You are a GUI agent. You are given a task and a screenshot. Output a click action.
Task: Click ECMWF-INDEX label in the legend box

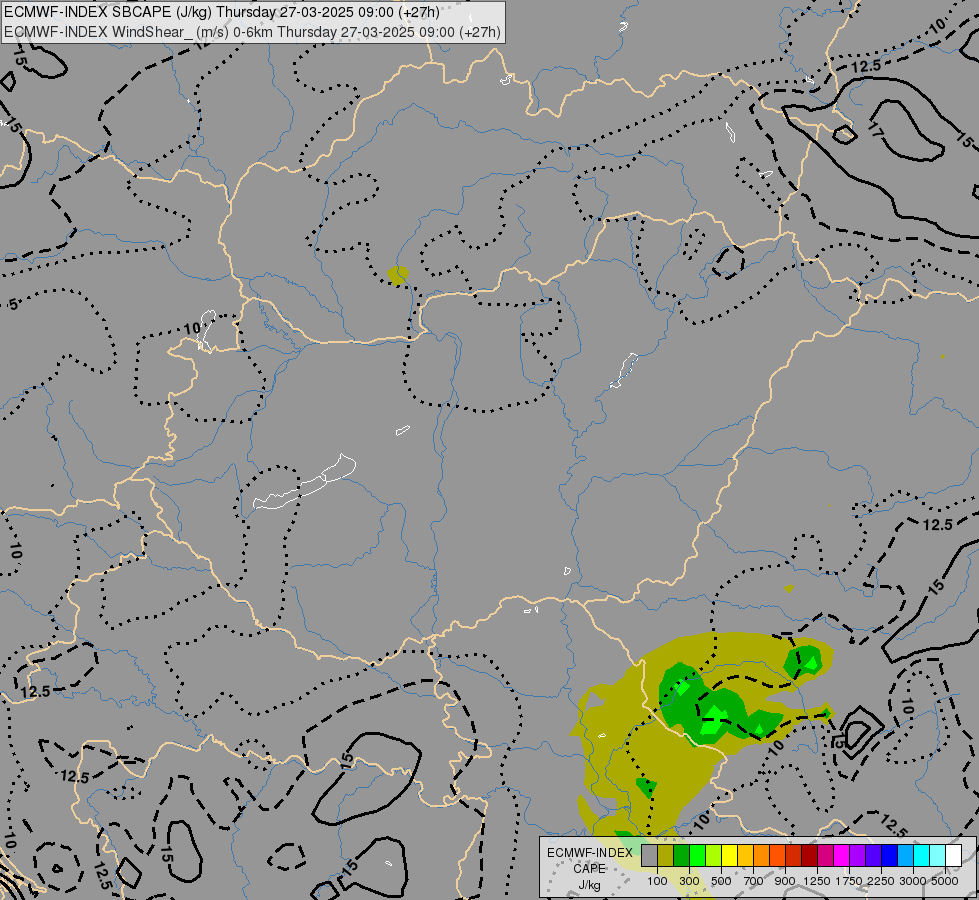click(x=590, y=853)
